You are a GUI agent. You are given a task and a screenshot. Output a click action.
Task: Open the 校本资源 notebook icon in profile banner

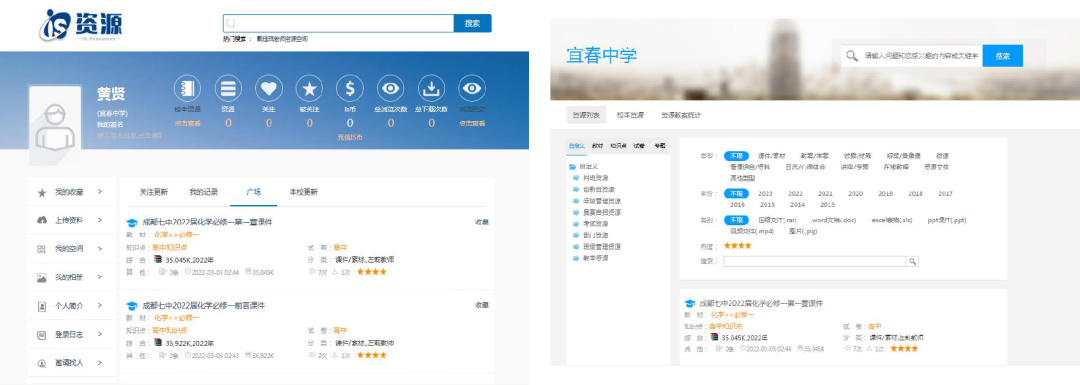(187, 88)
